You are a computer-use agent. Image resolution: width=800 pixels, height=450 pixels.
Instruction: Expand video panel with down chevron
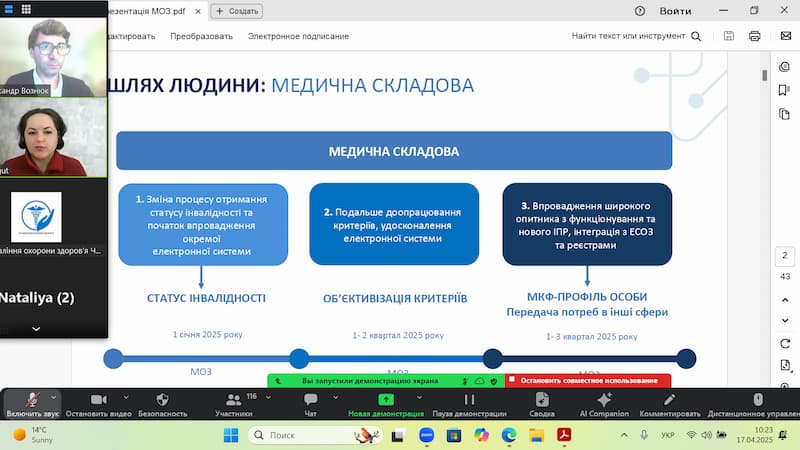point(36,329)
